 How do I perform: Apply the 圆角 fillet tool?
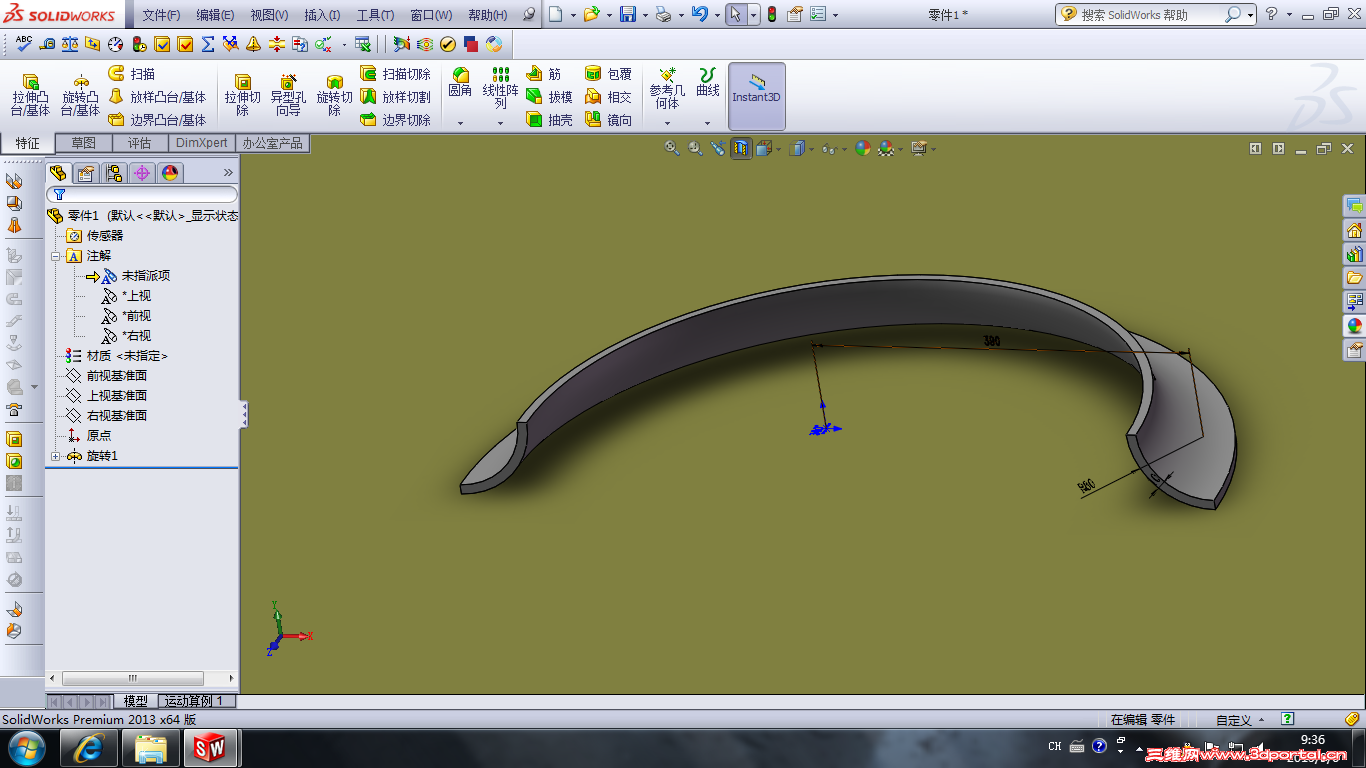point(460,83)
